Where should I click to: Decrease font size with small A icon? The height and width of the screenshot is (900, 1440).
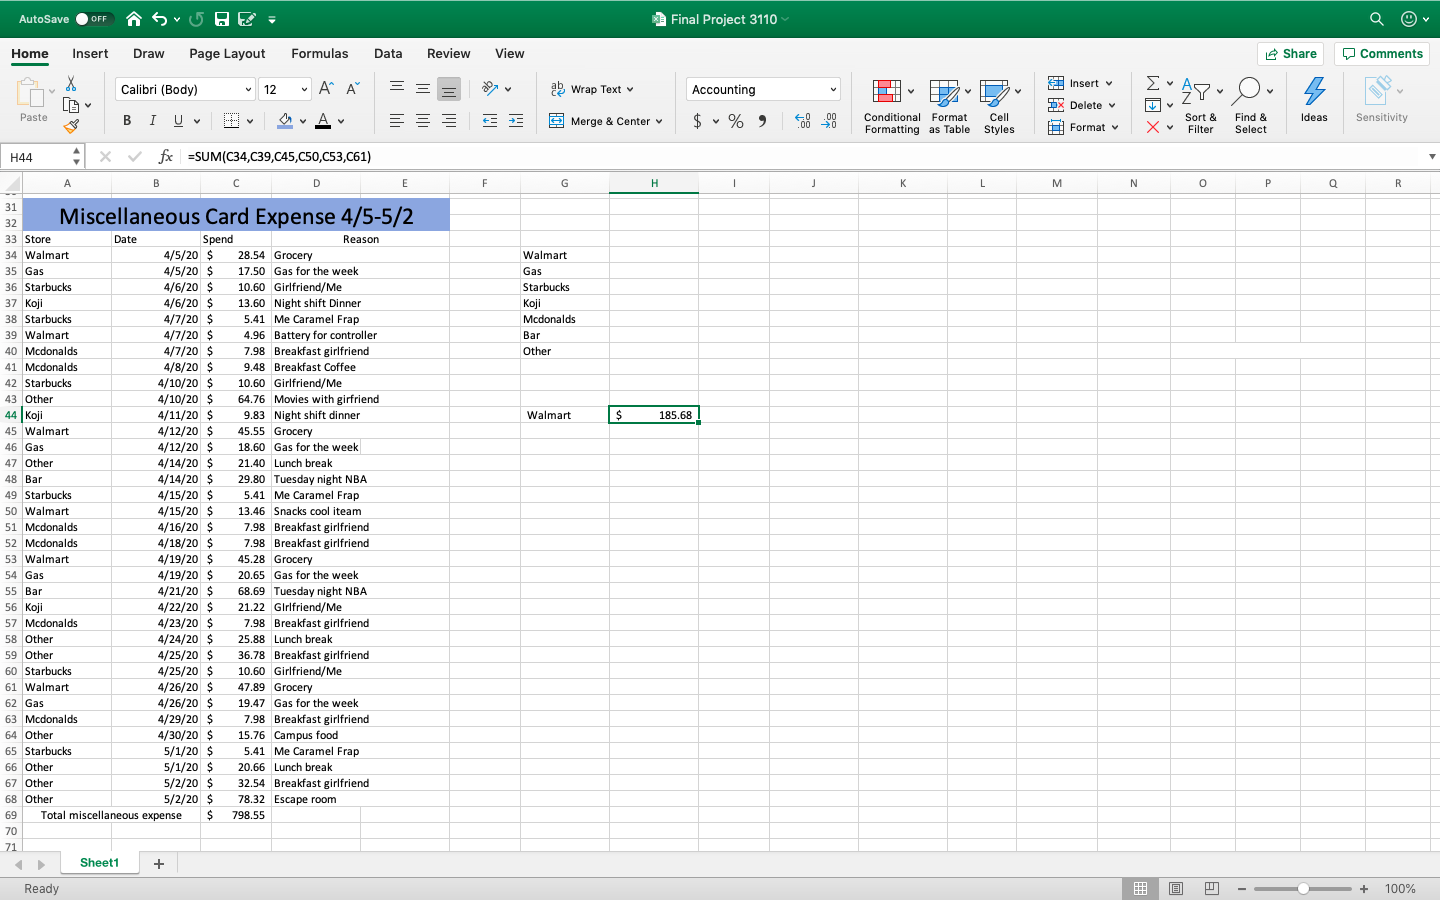[352, 89]
